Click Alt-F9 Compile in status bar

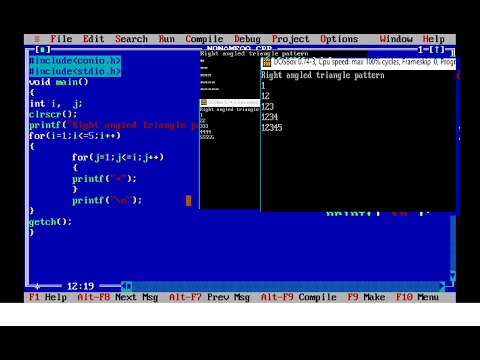pos(299,297)
